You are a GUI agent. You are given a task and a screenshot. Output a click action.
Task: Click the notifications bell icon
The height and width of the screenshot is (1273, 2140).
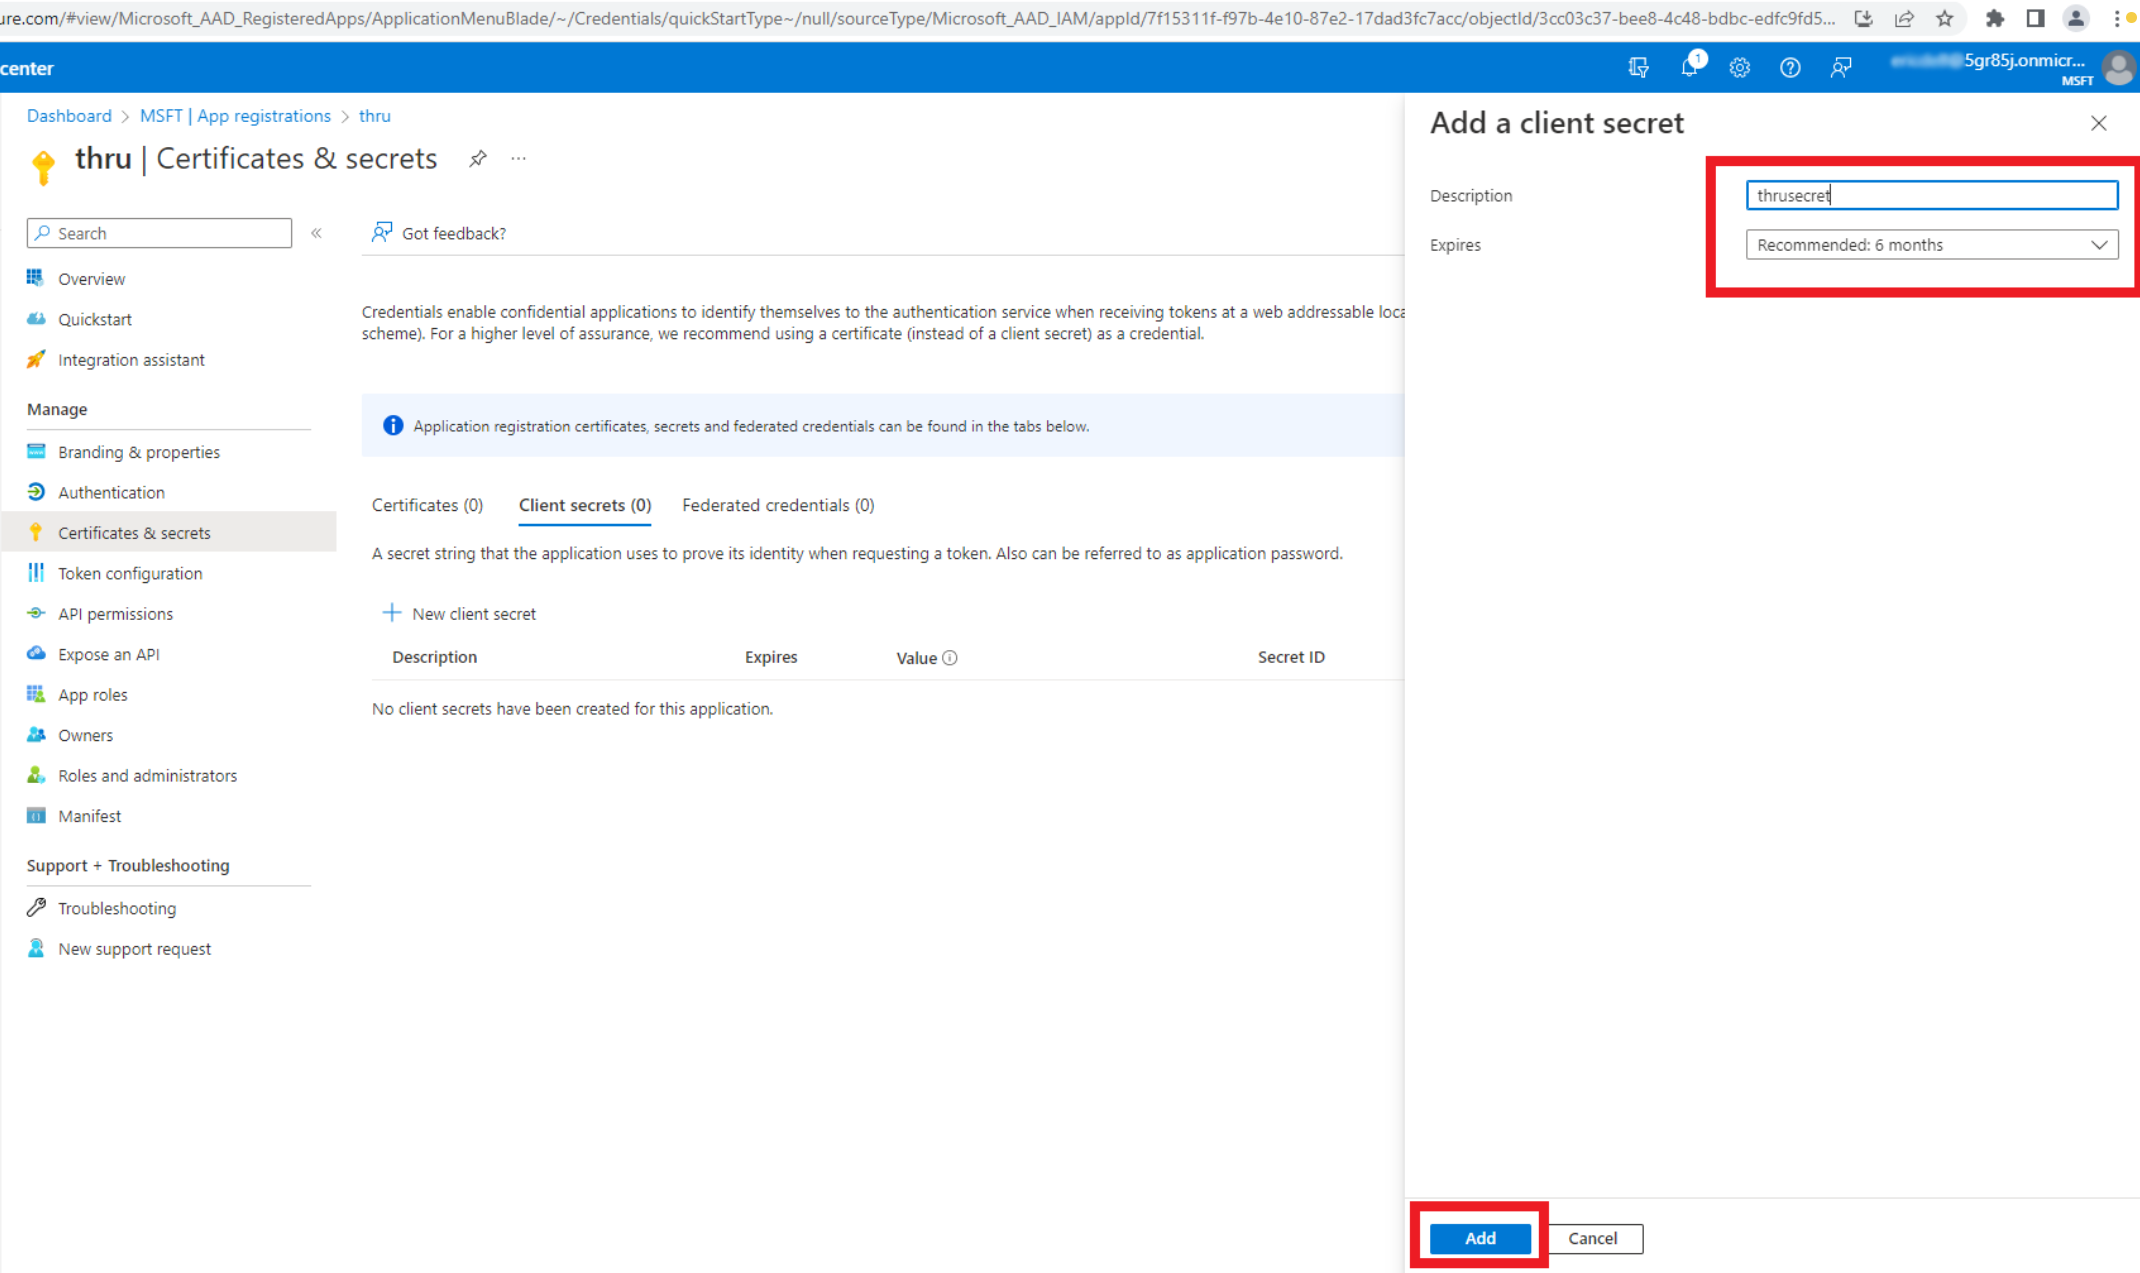1689,67
